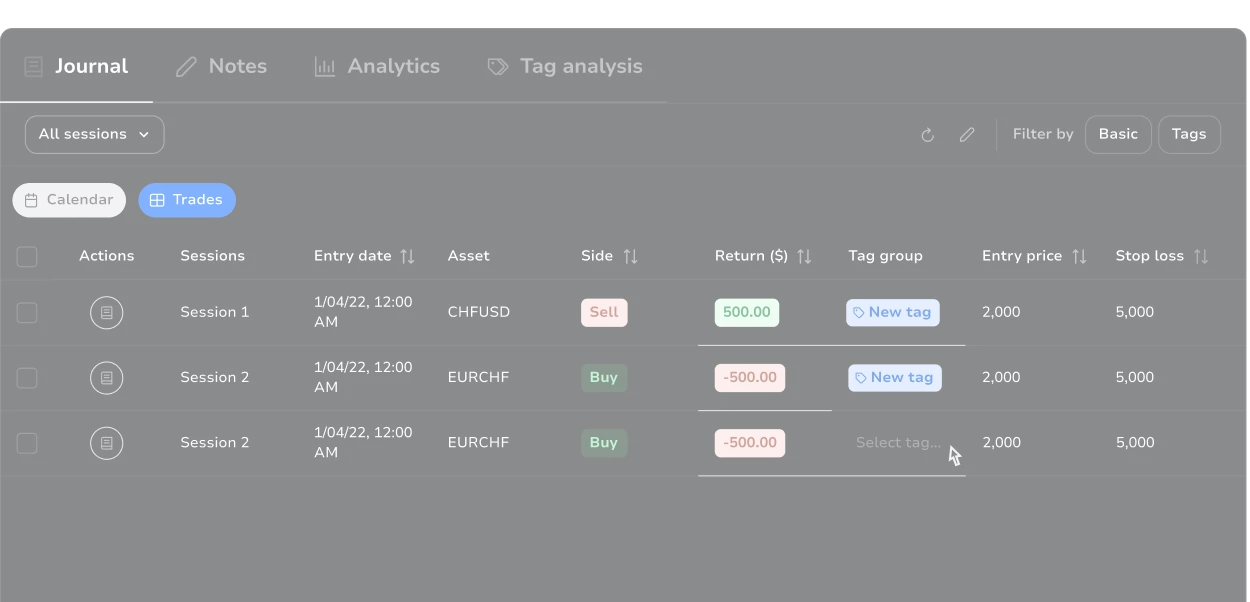Click the 500.00 return value badge
The height and width of the screenshot is (602, 1250).
(x=747, y=313)
